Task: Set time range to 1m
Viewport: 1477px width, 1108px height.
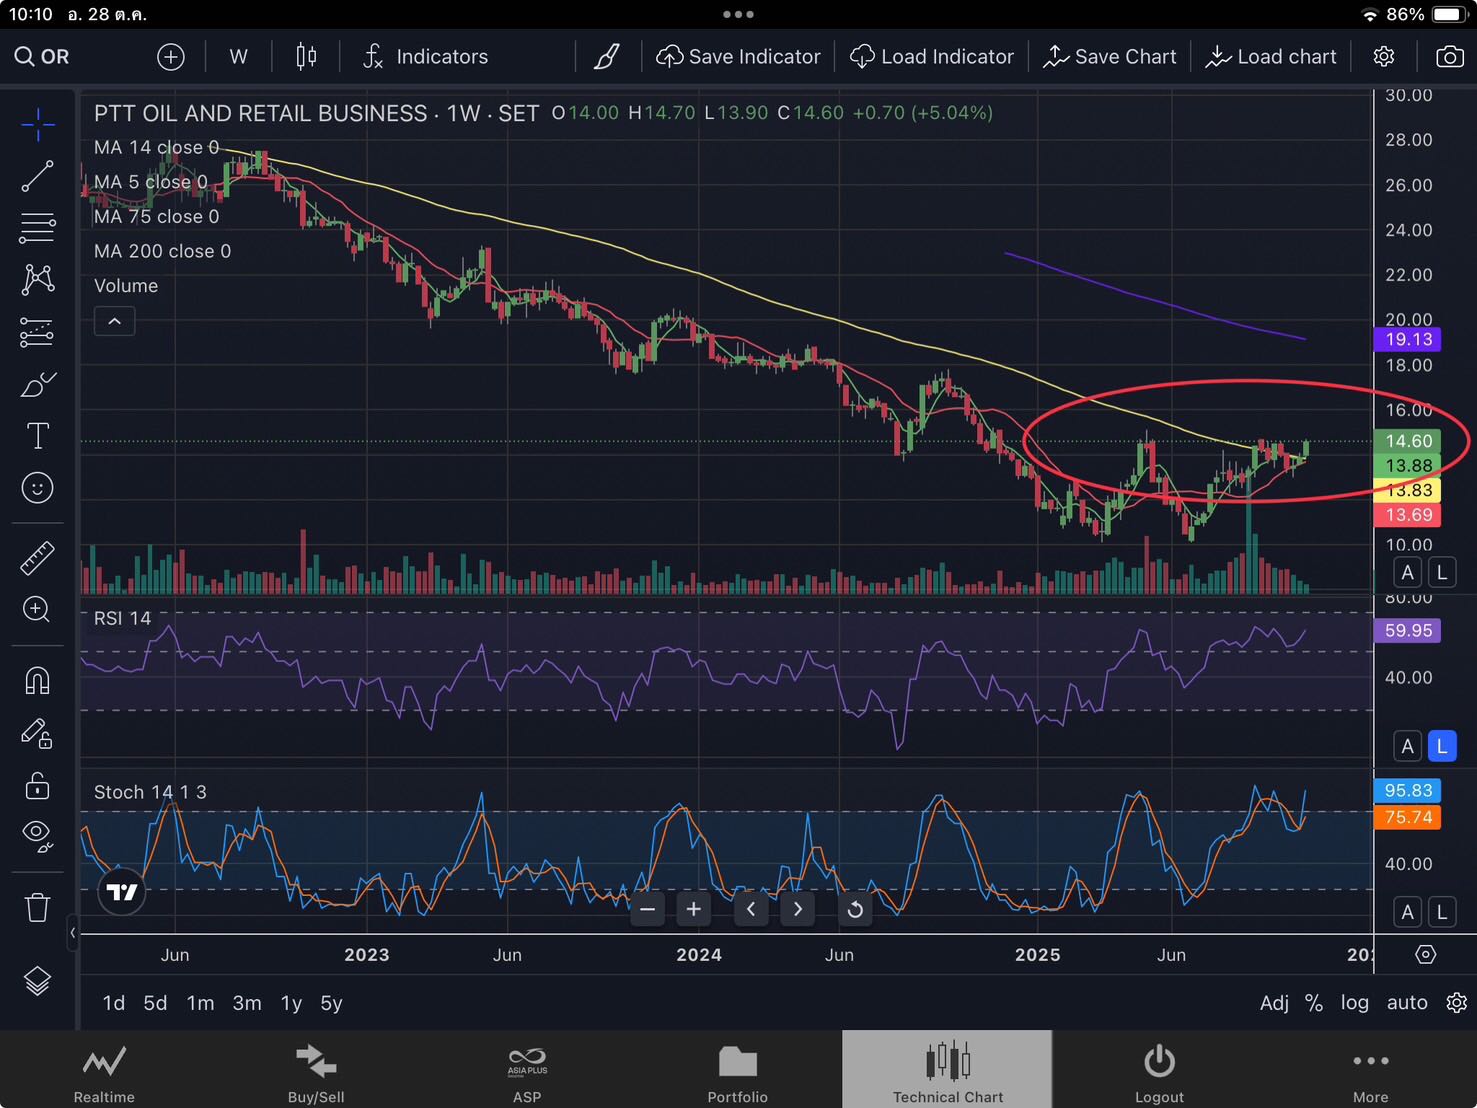Action: pyautogui.click(x=200, y=1003)
